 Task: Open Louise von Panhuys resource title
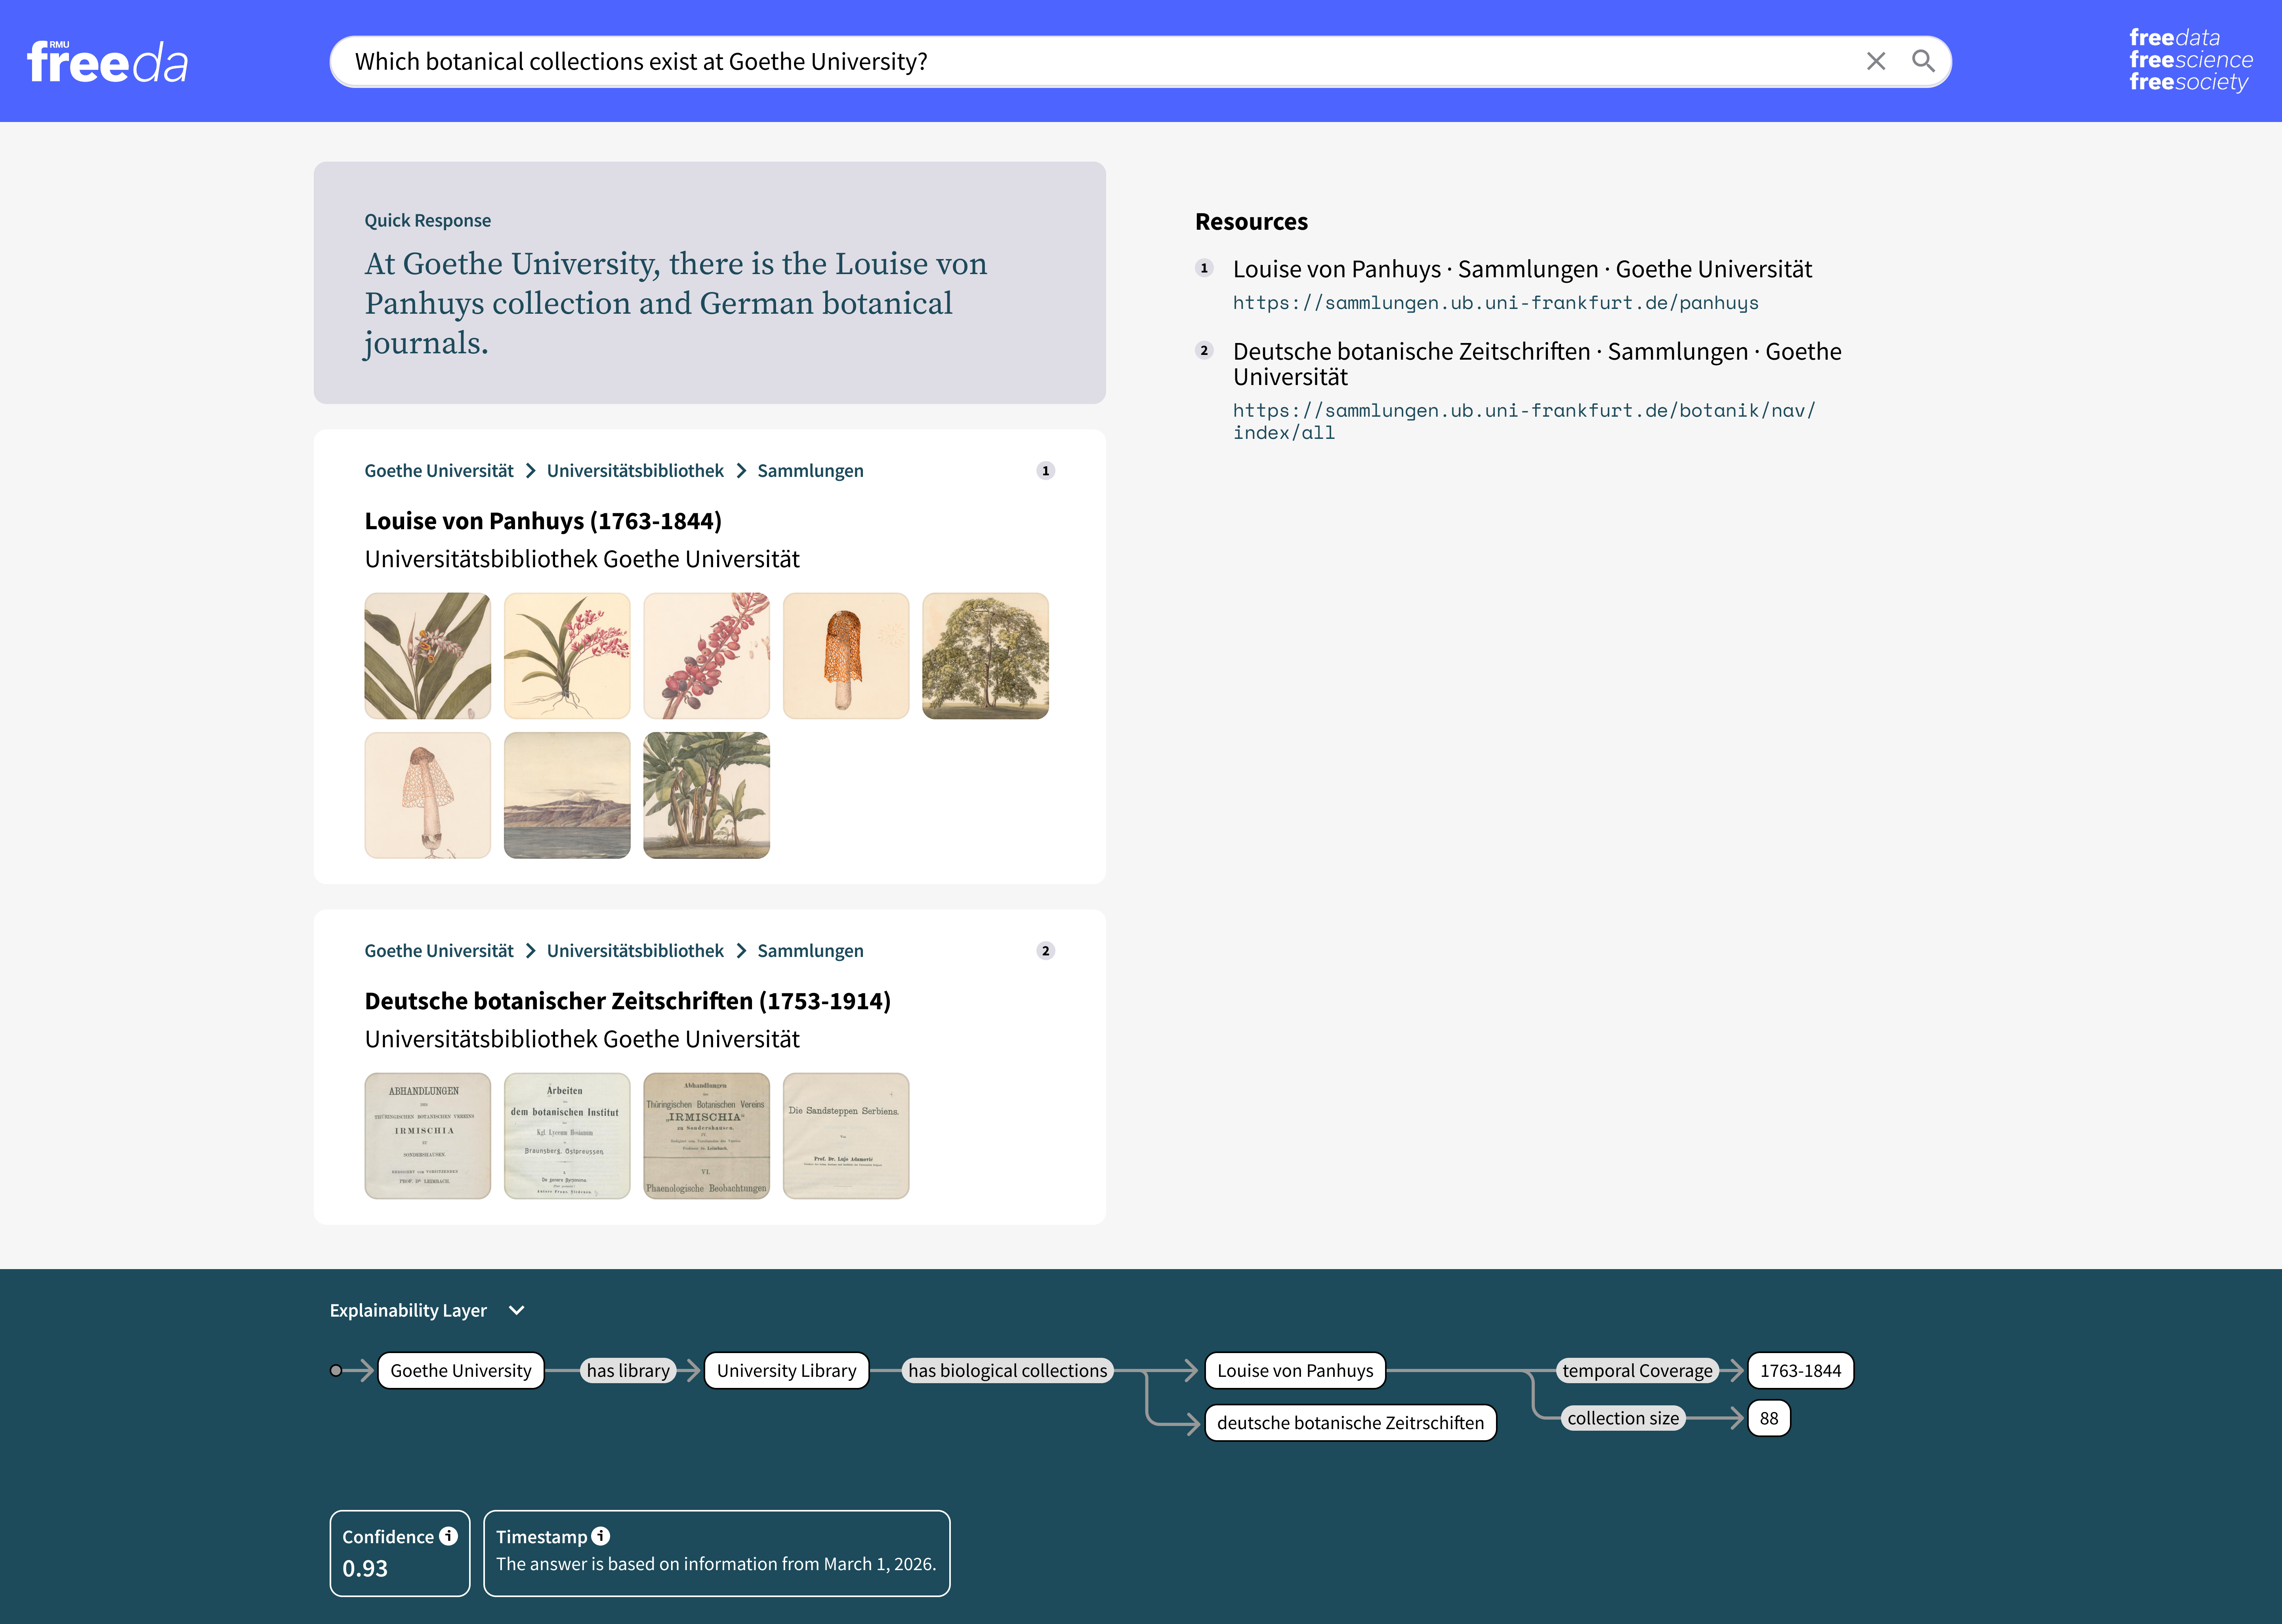[x=1522, y=269]
